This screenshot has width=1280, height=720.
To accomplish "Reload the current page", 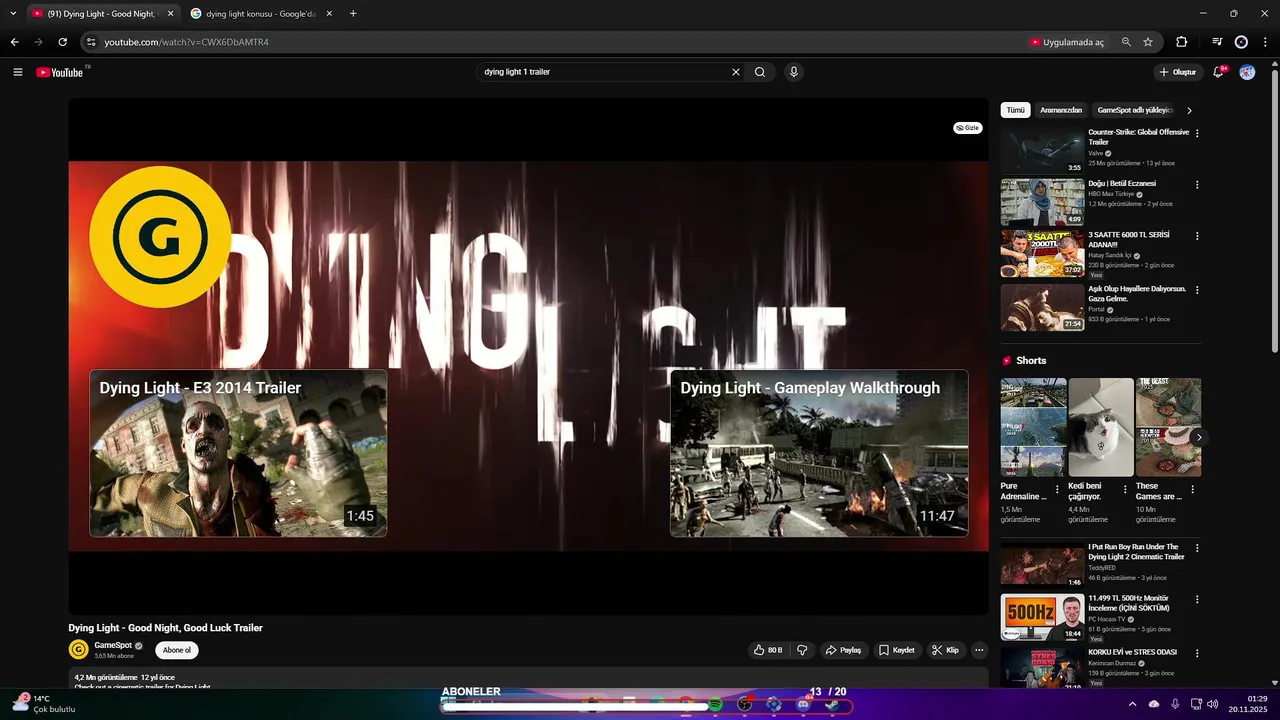I will pyautogui.click(x=62, y=42).
